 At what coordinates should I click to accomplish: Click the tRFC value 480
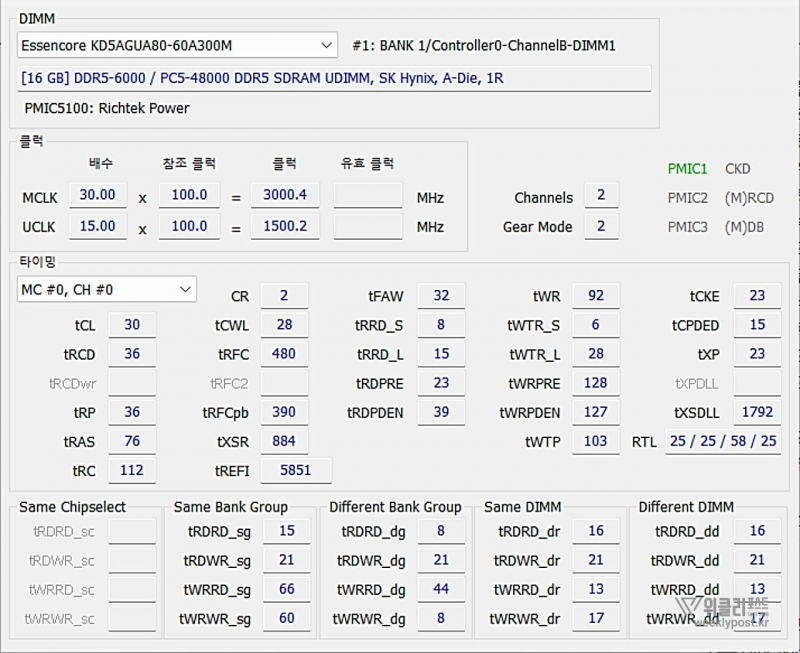click(x=284, y=354)
